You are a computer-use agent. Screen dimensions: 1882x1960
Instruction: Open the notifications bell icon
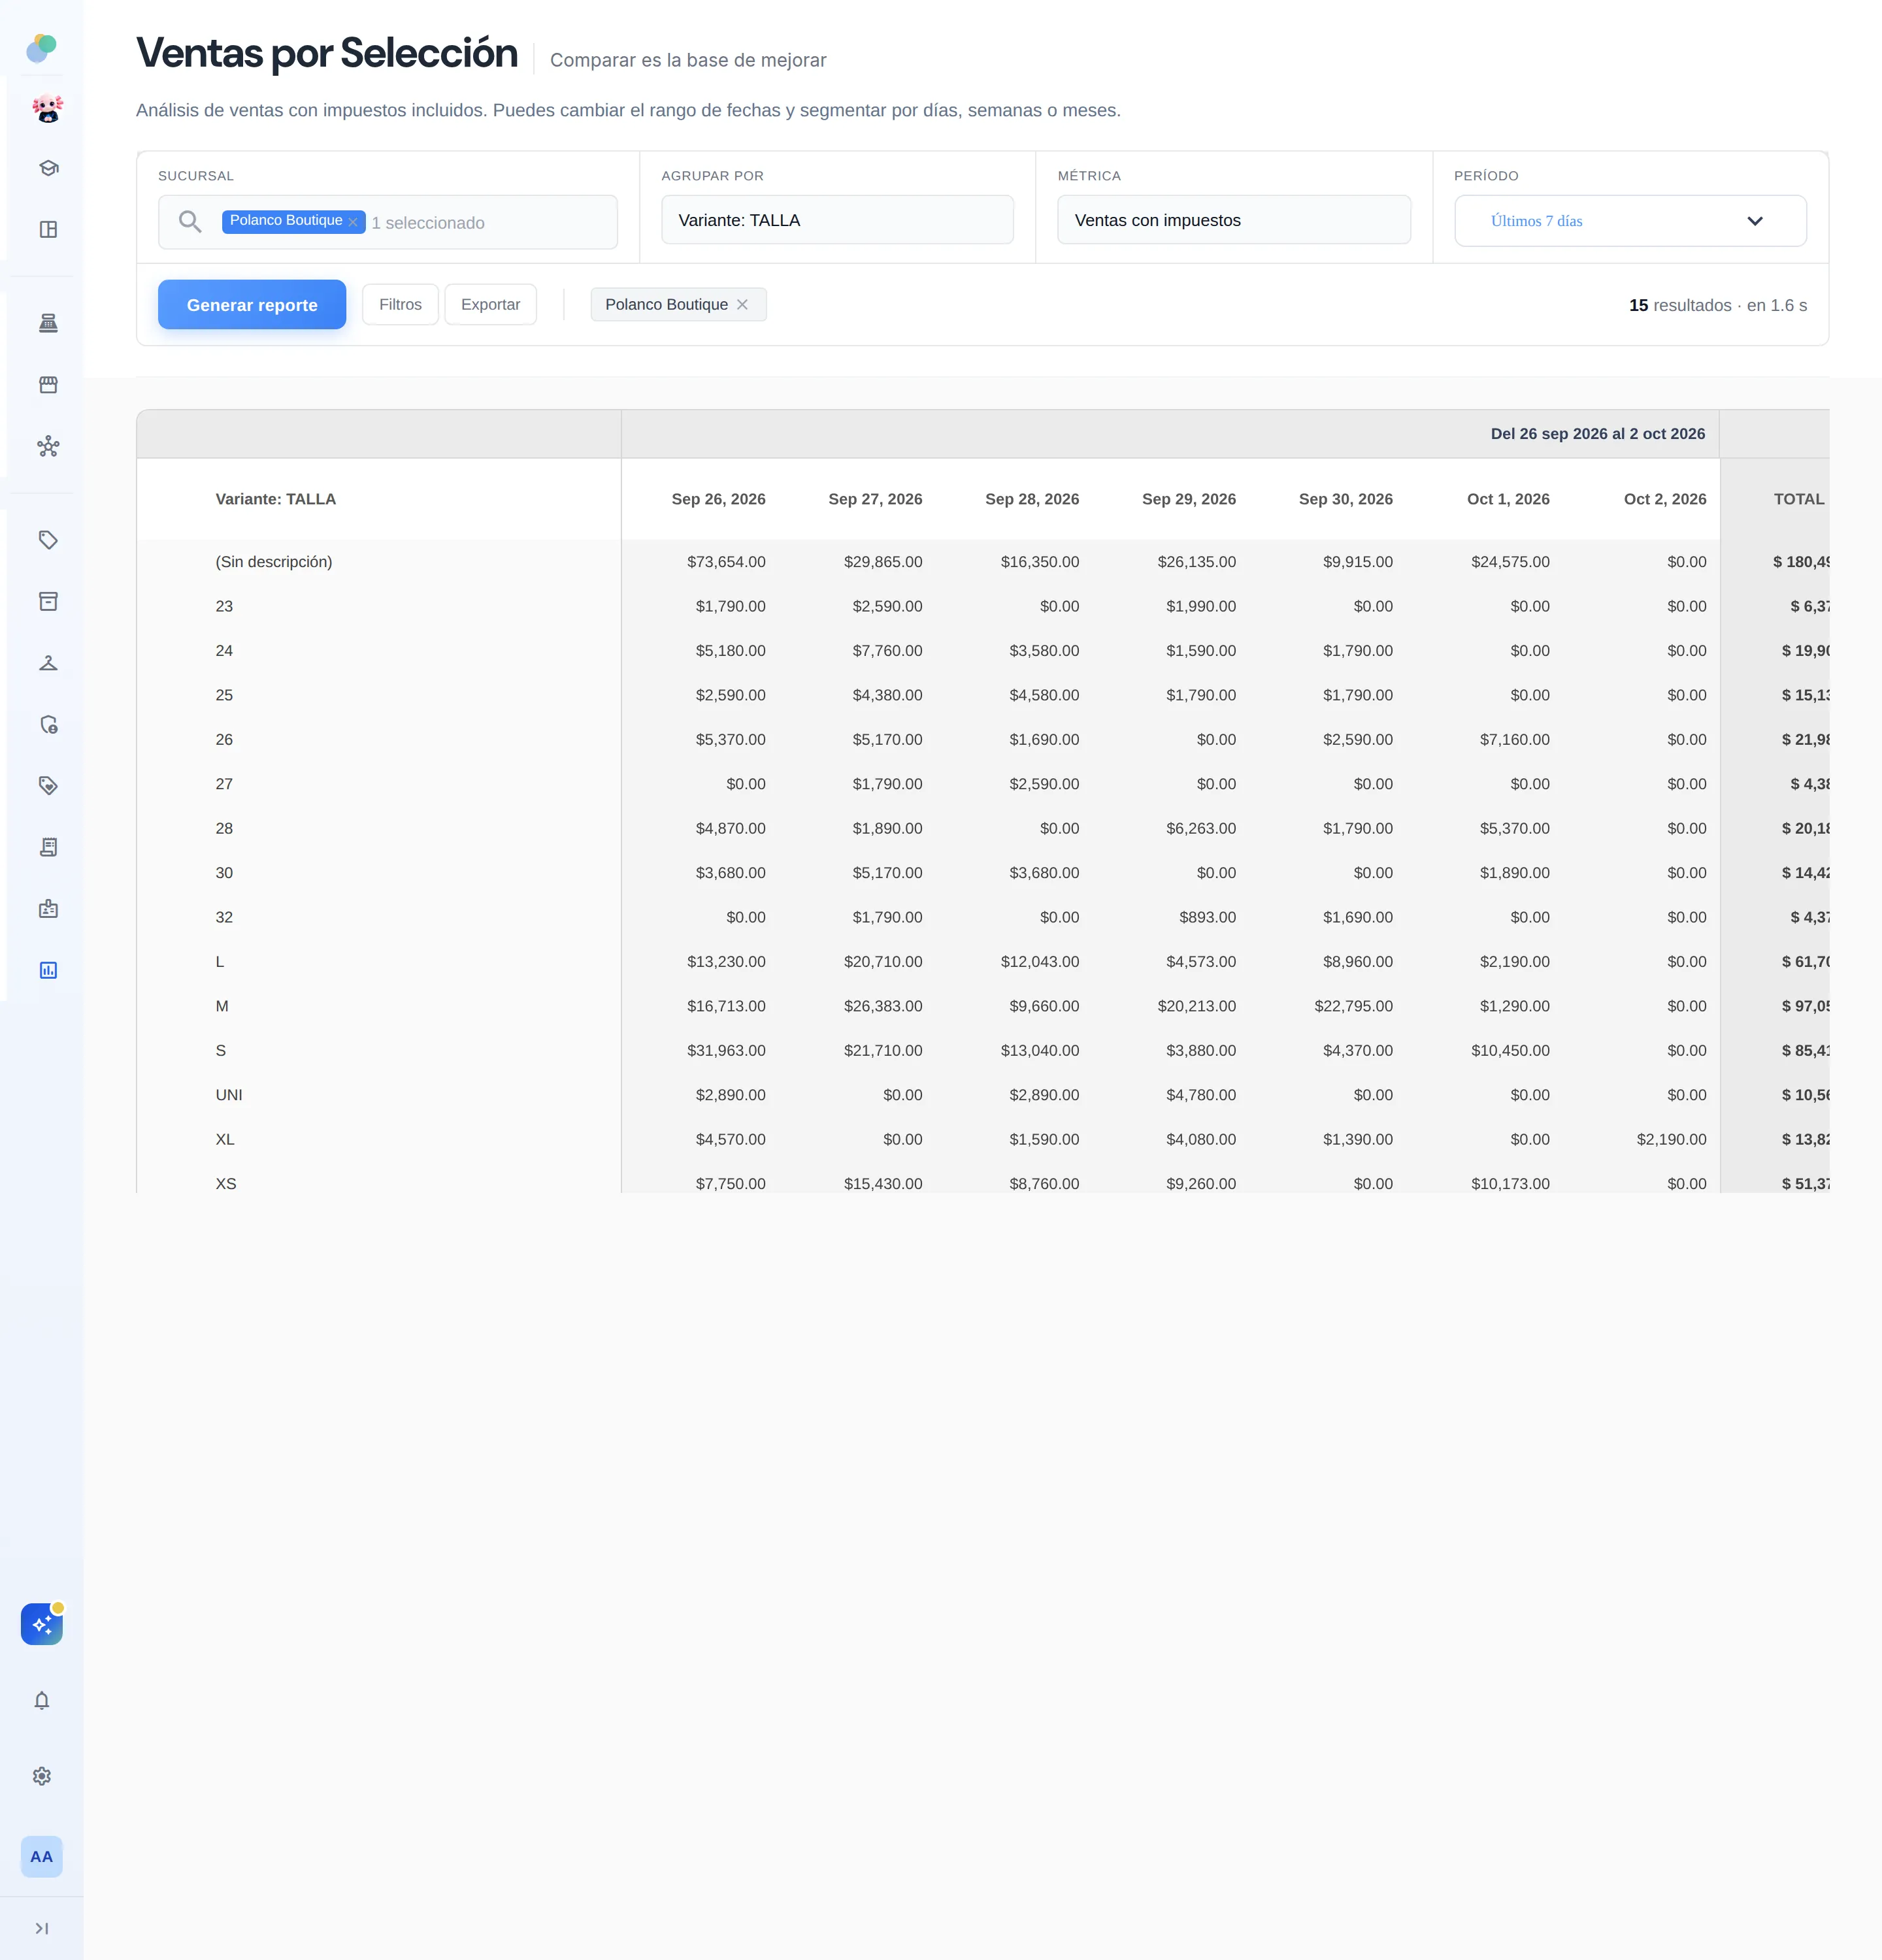(42, 1700)
